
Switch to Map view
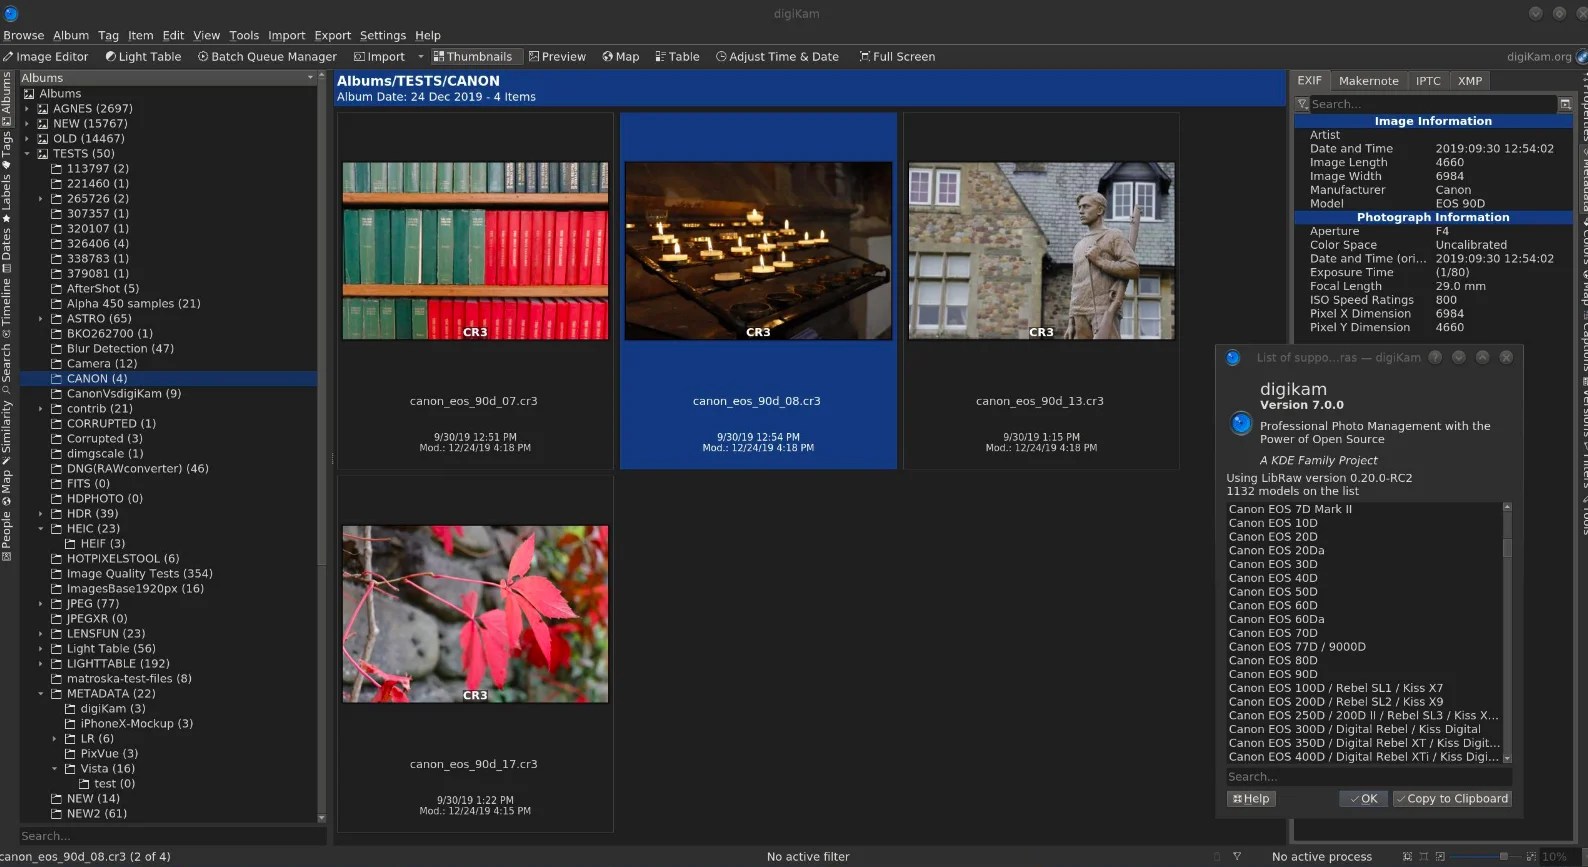tap(621, 57)
